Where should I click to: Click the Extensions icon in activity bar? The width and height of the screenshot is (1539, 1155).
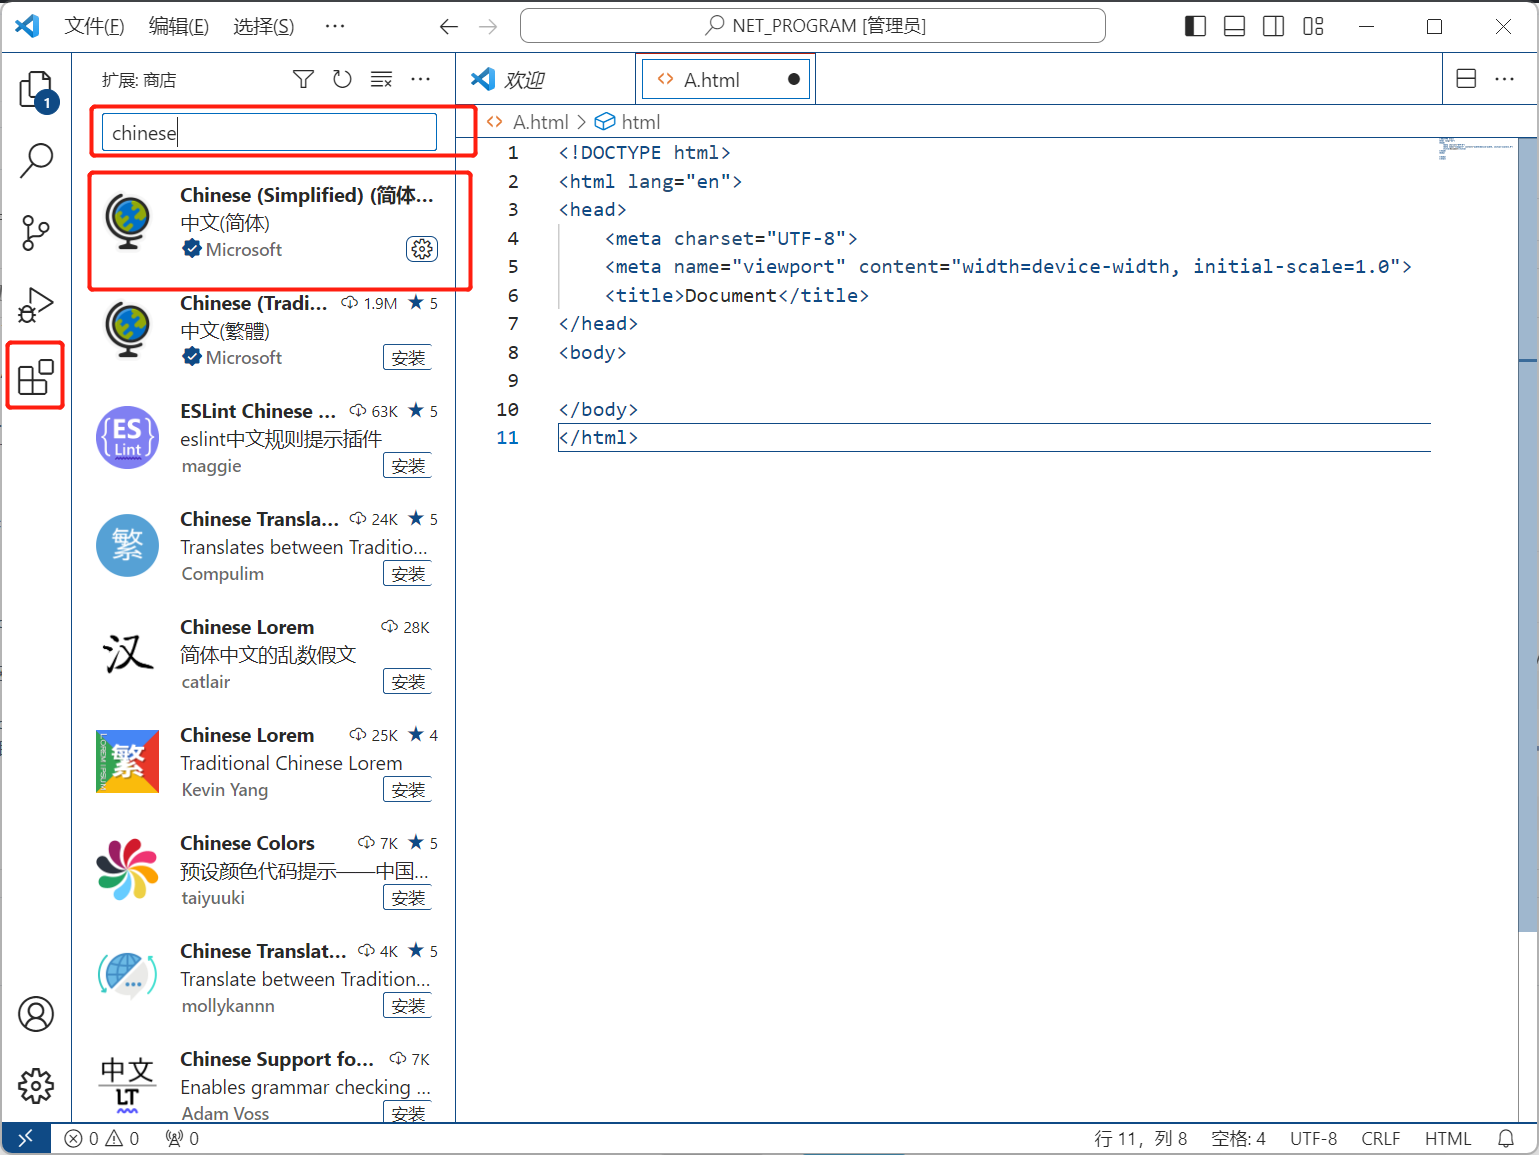[x=36, y=377]
